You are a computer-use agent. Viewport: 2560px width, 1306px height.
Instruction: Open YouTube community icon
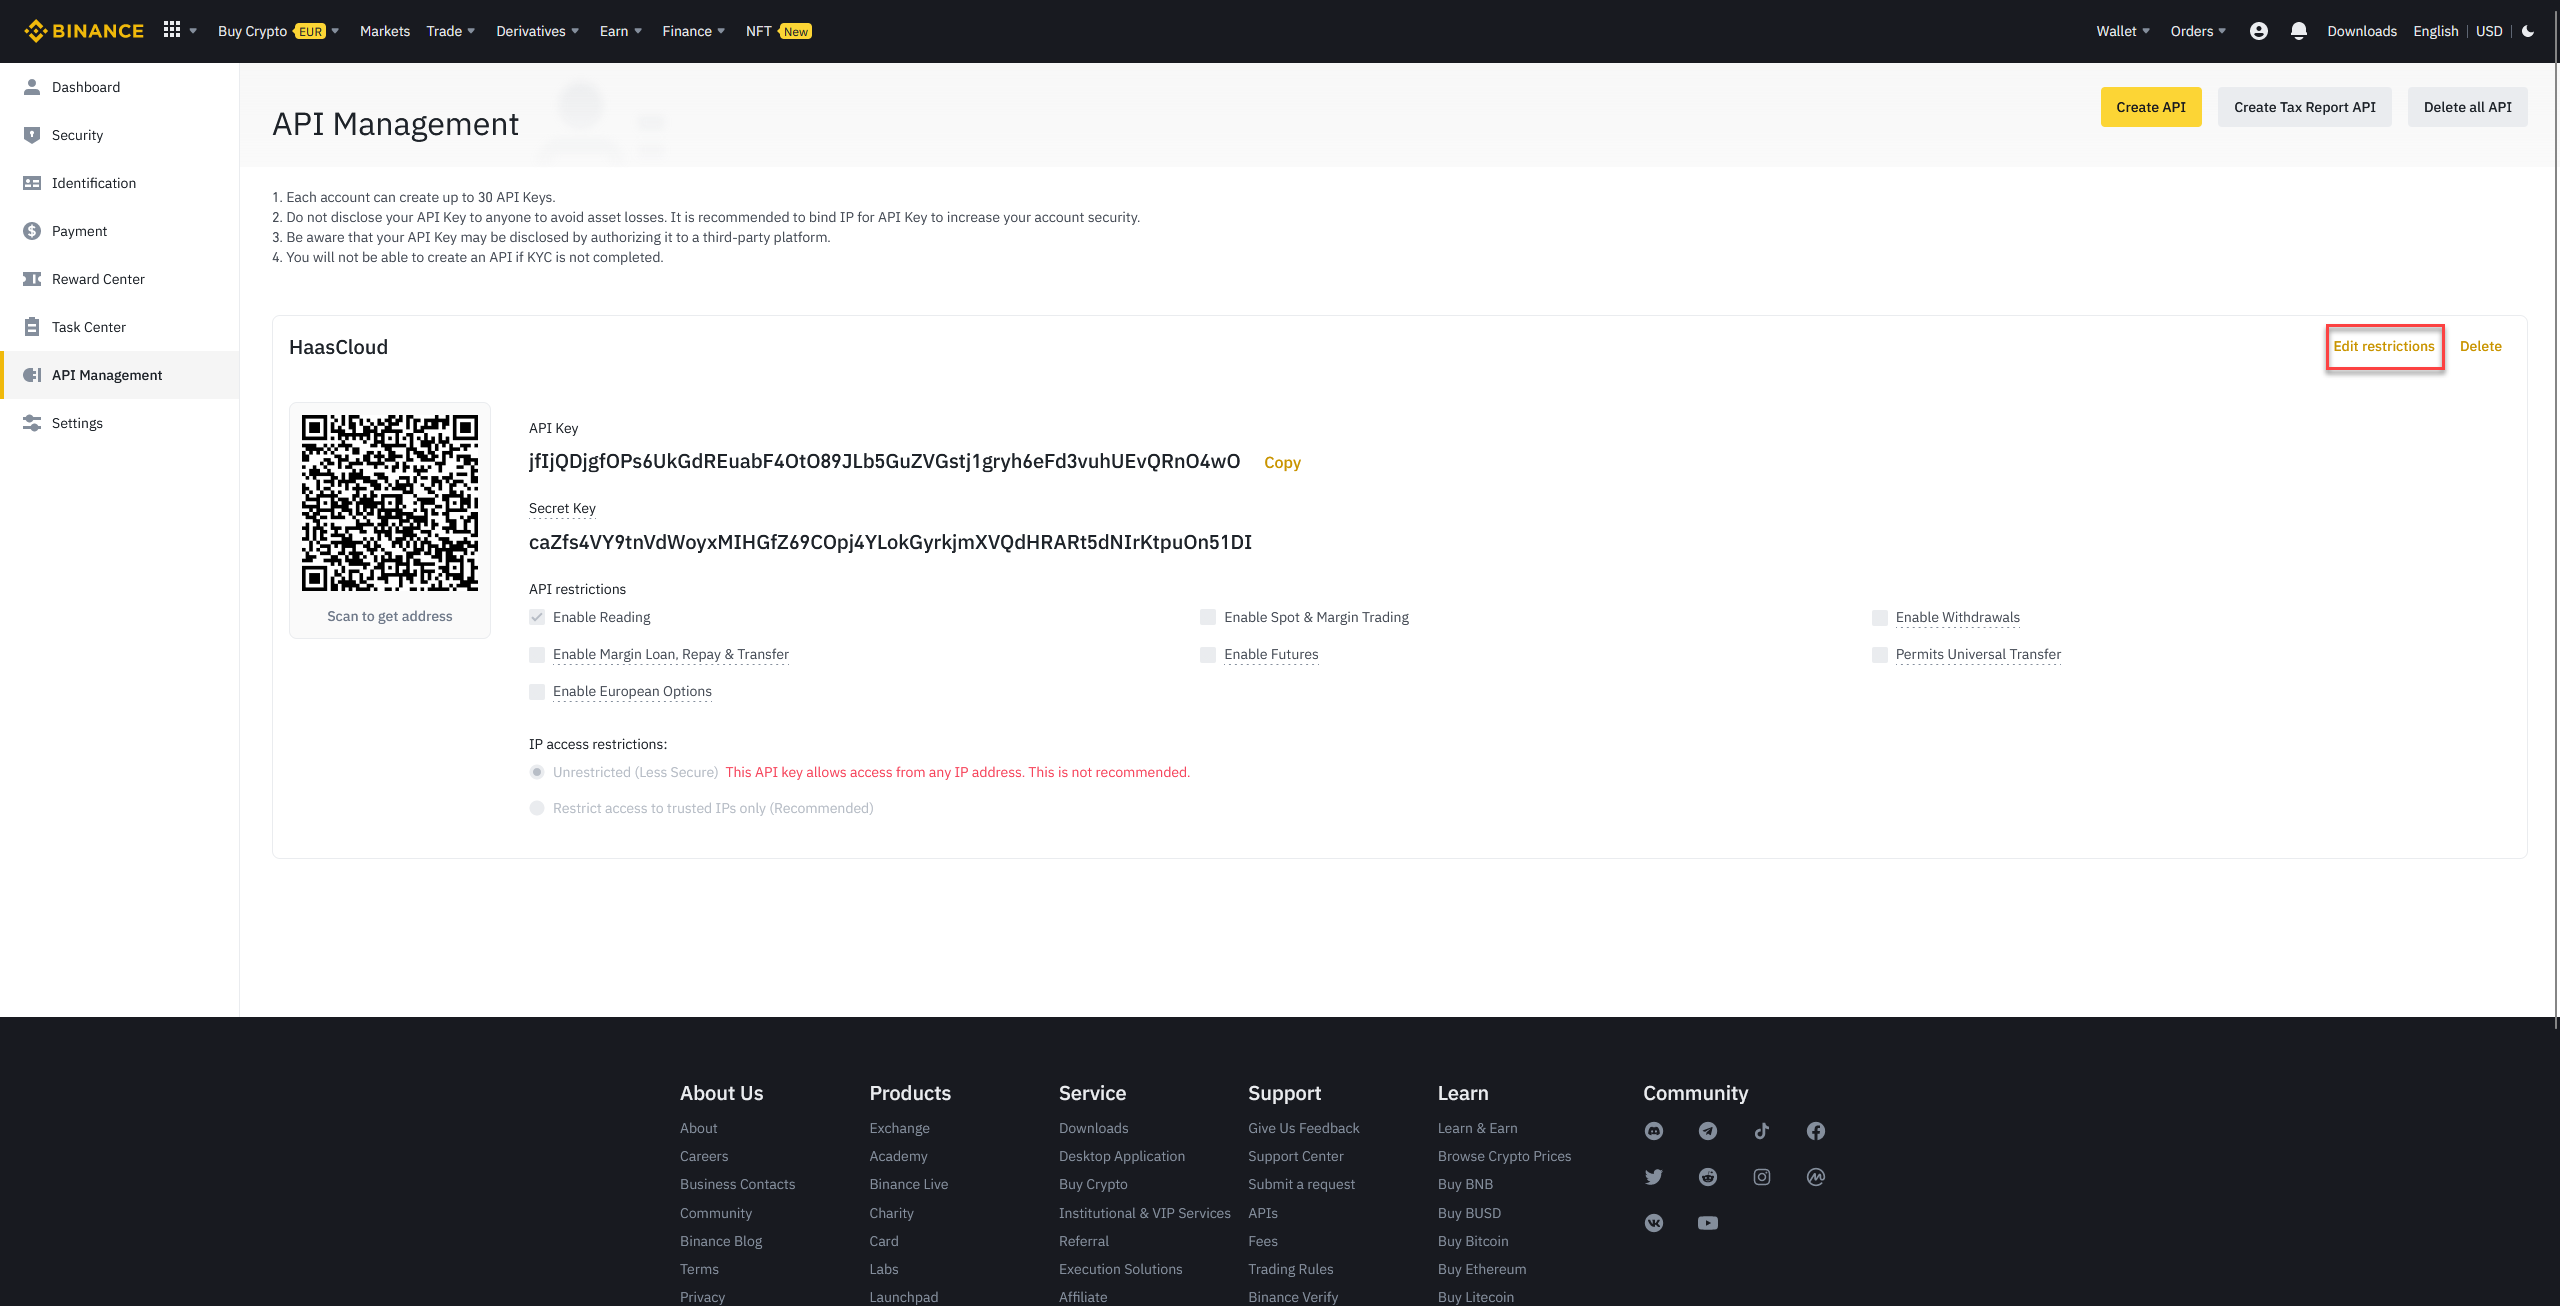pos(1708,1223)
